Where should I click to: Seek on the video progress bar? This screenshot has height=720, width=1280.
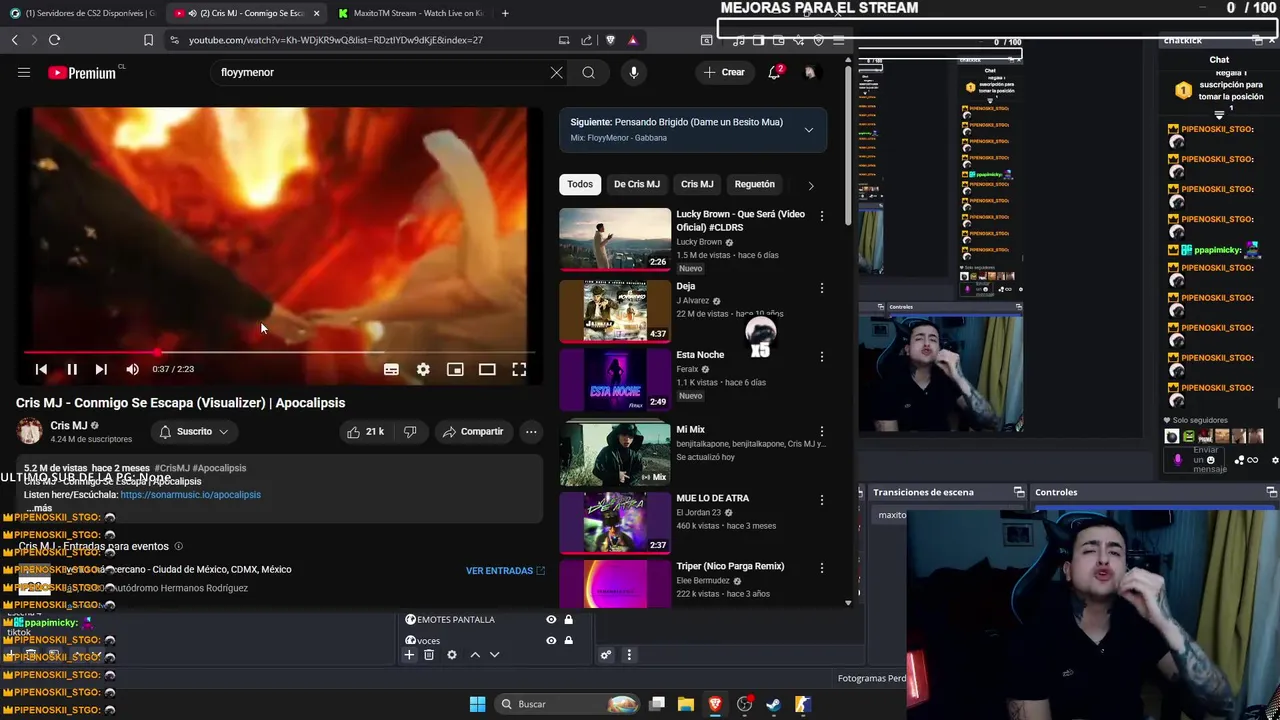[x=279, y=352]
